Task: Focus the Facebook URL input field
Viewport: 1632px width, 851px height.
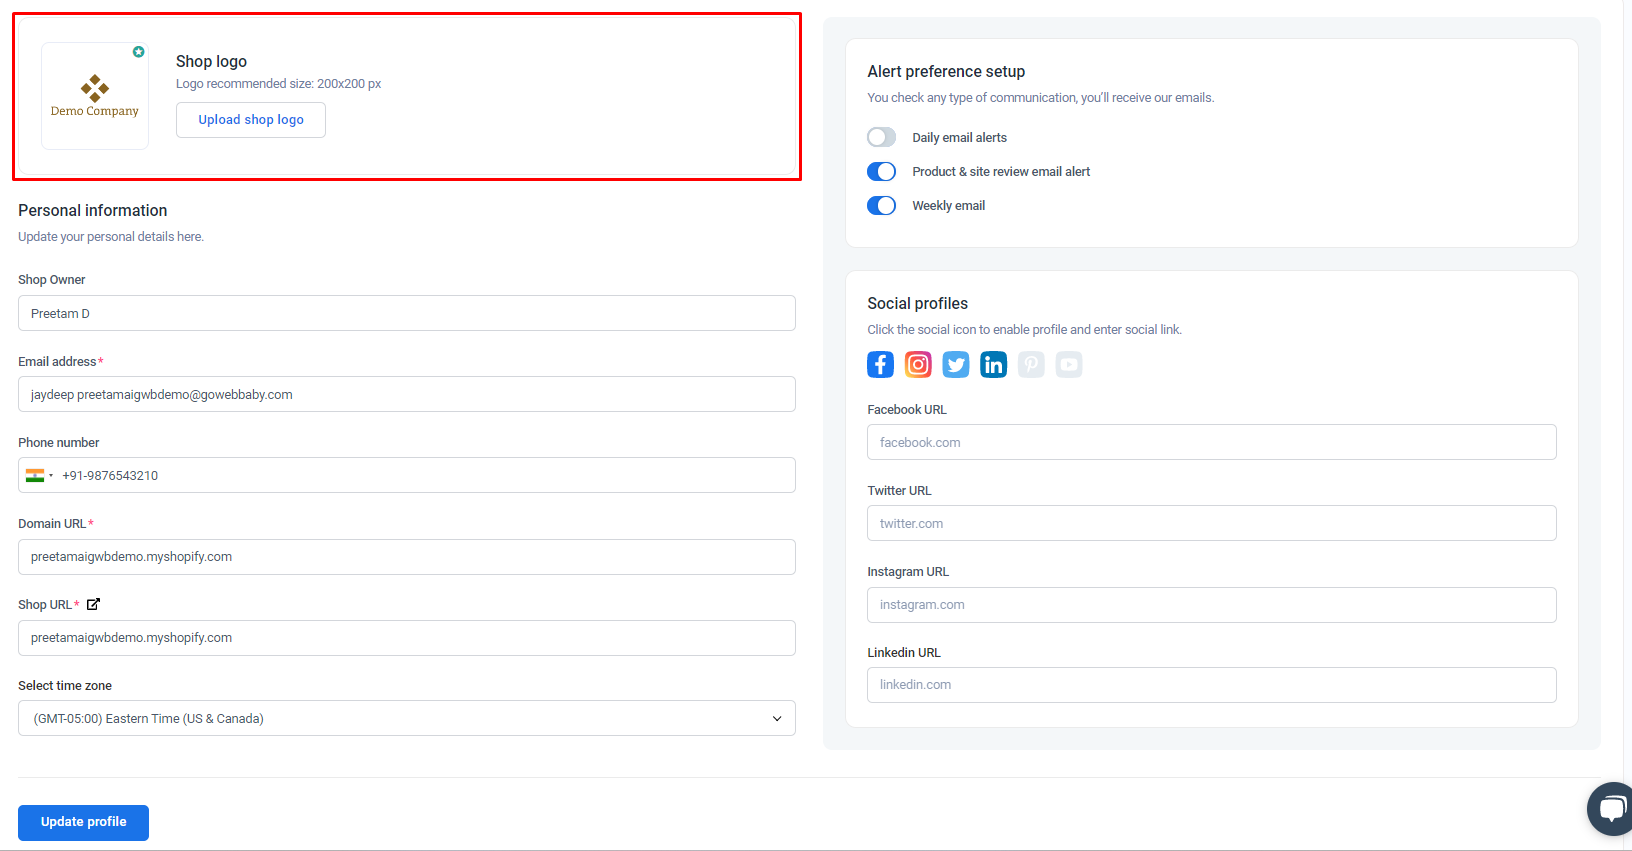Action: [x=1212, y=442]
